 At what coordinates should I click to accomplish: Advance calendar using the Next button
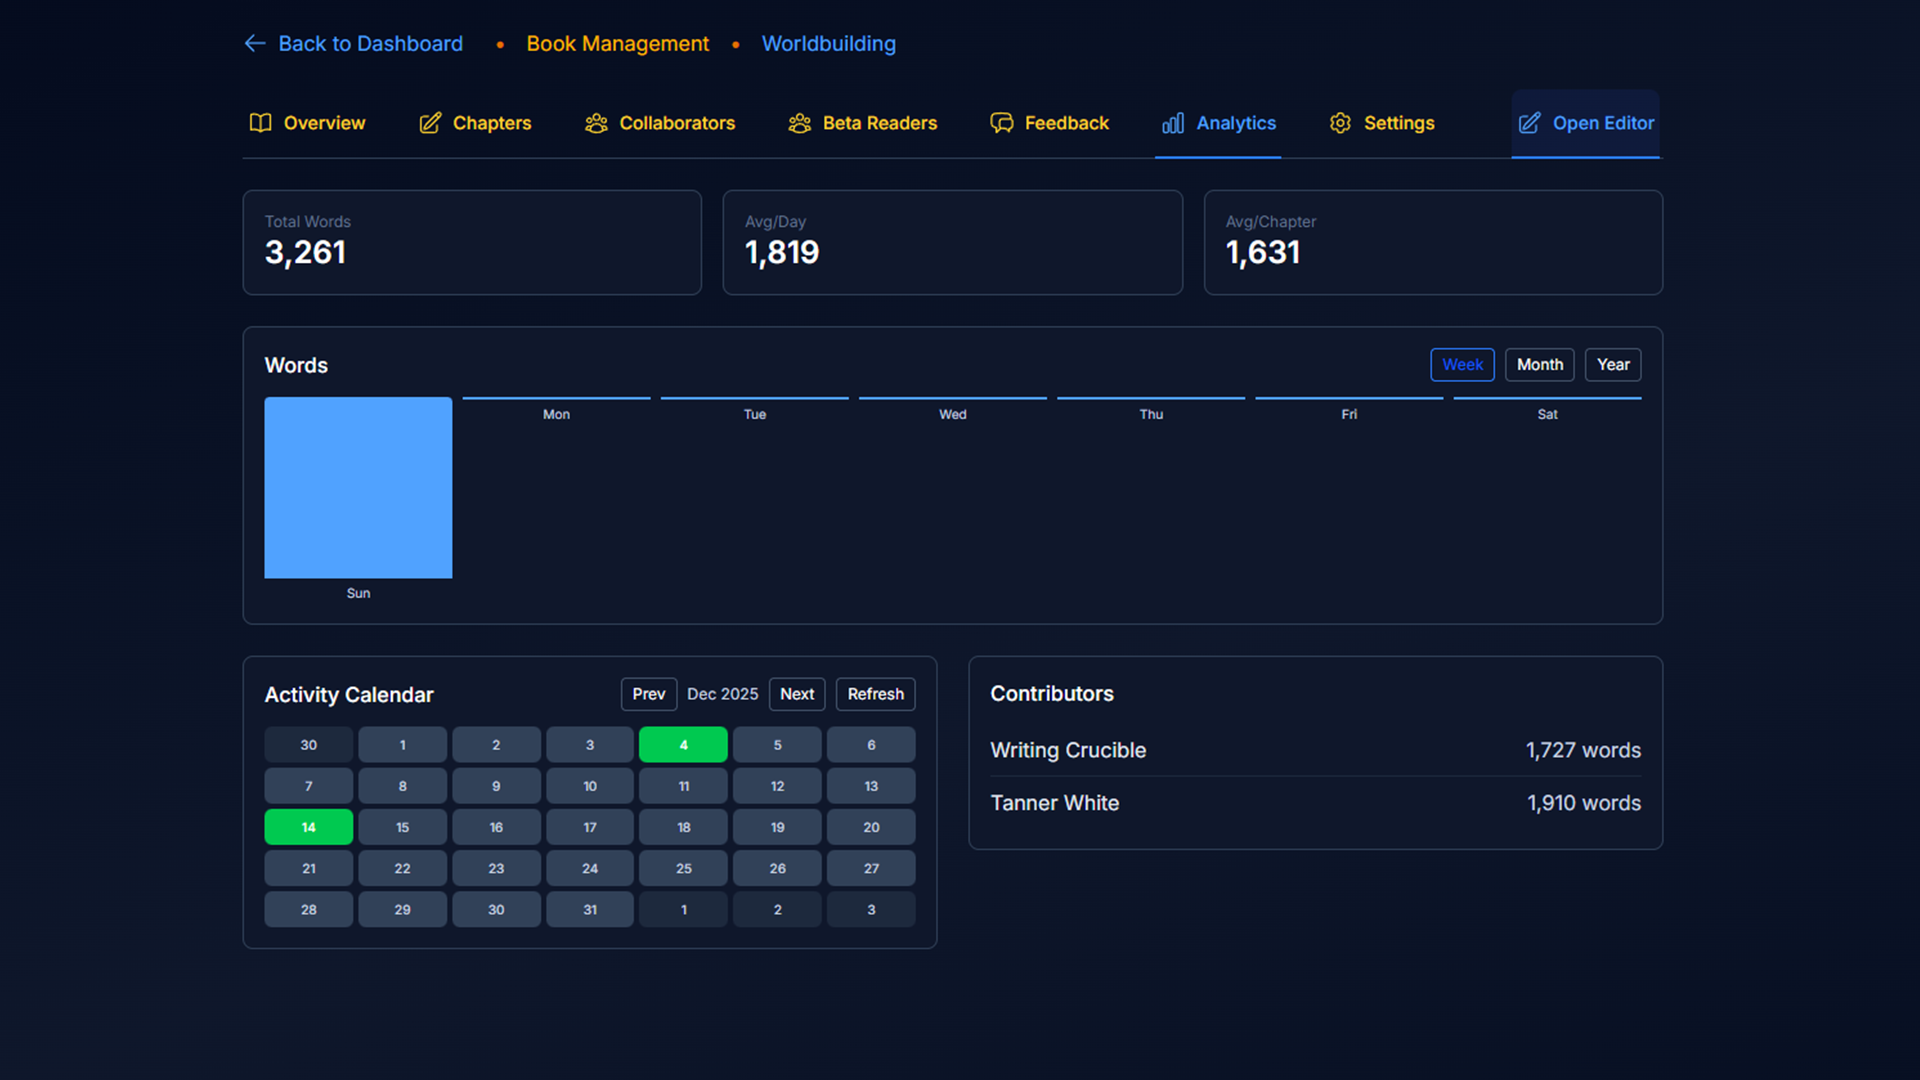[x=796, y=694]
